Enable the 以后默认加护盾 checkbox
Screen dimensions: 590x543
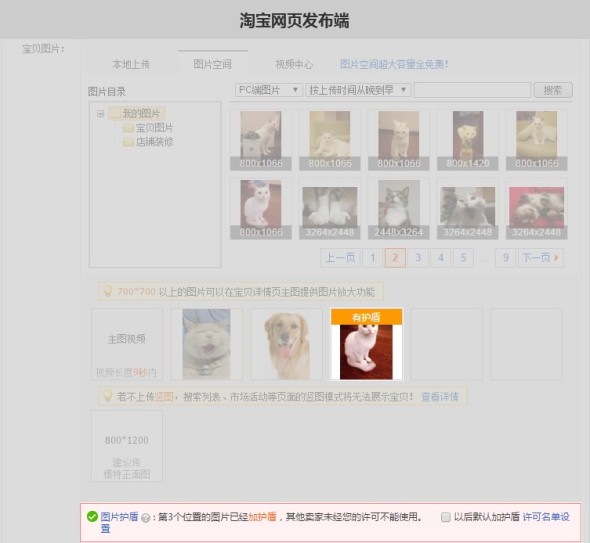[446, 517]
